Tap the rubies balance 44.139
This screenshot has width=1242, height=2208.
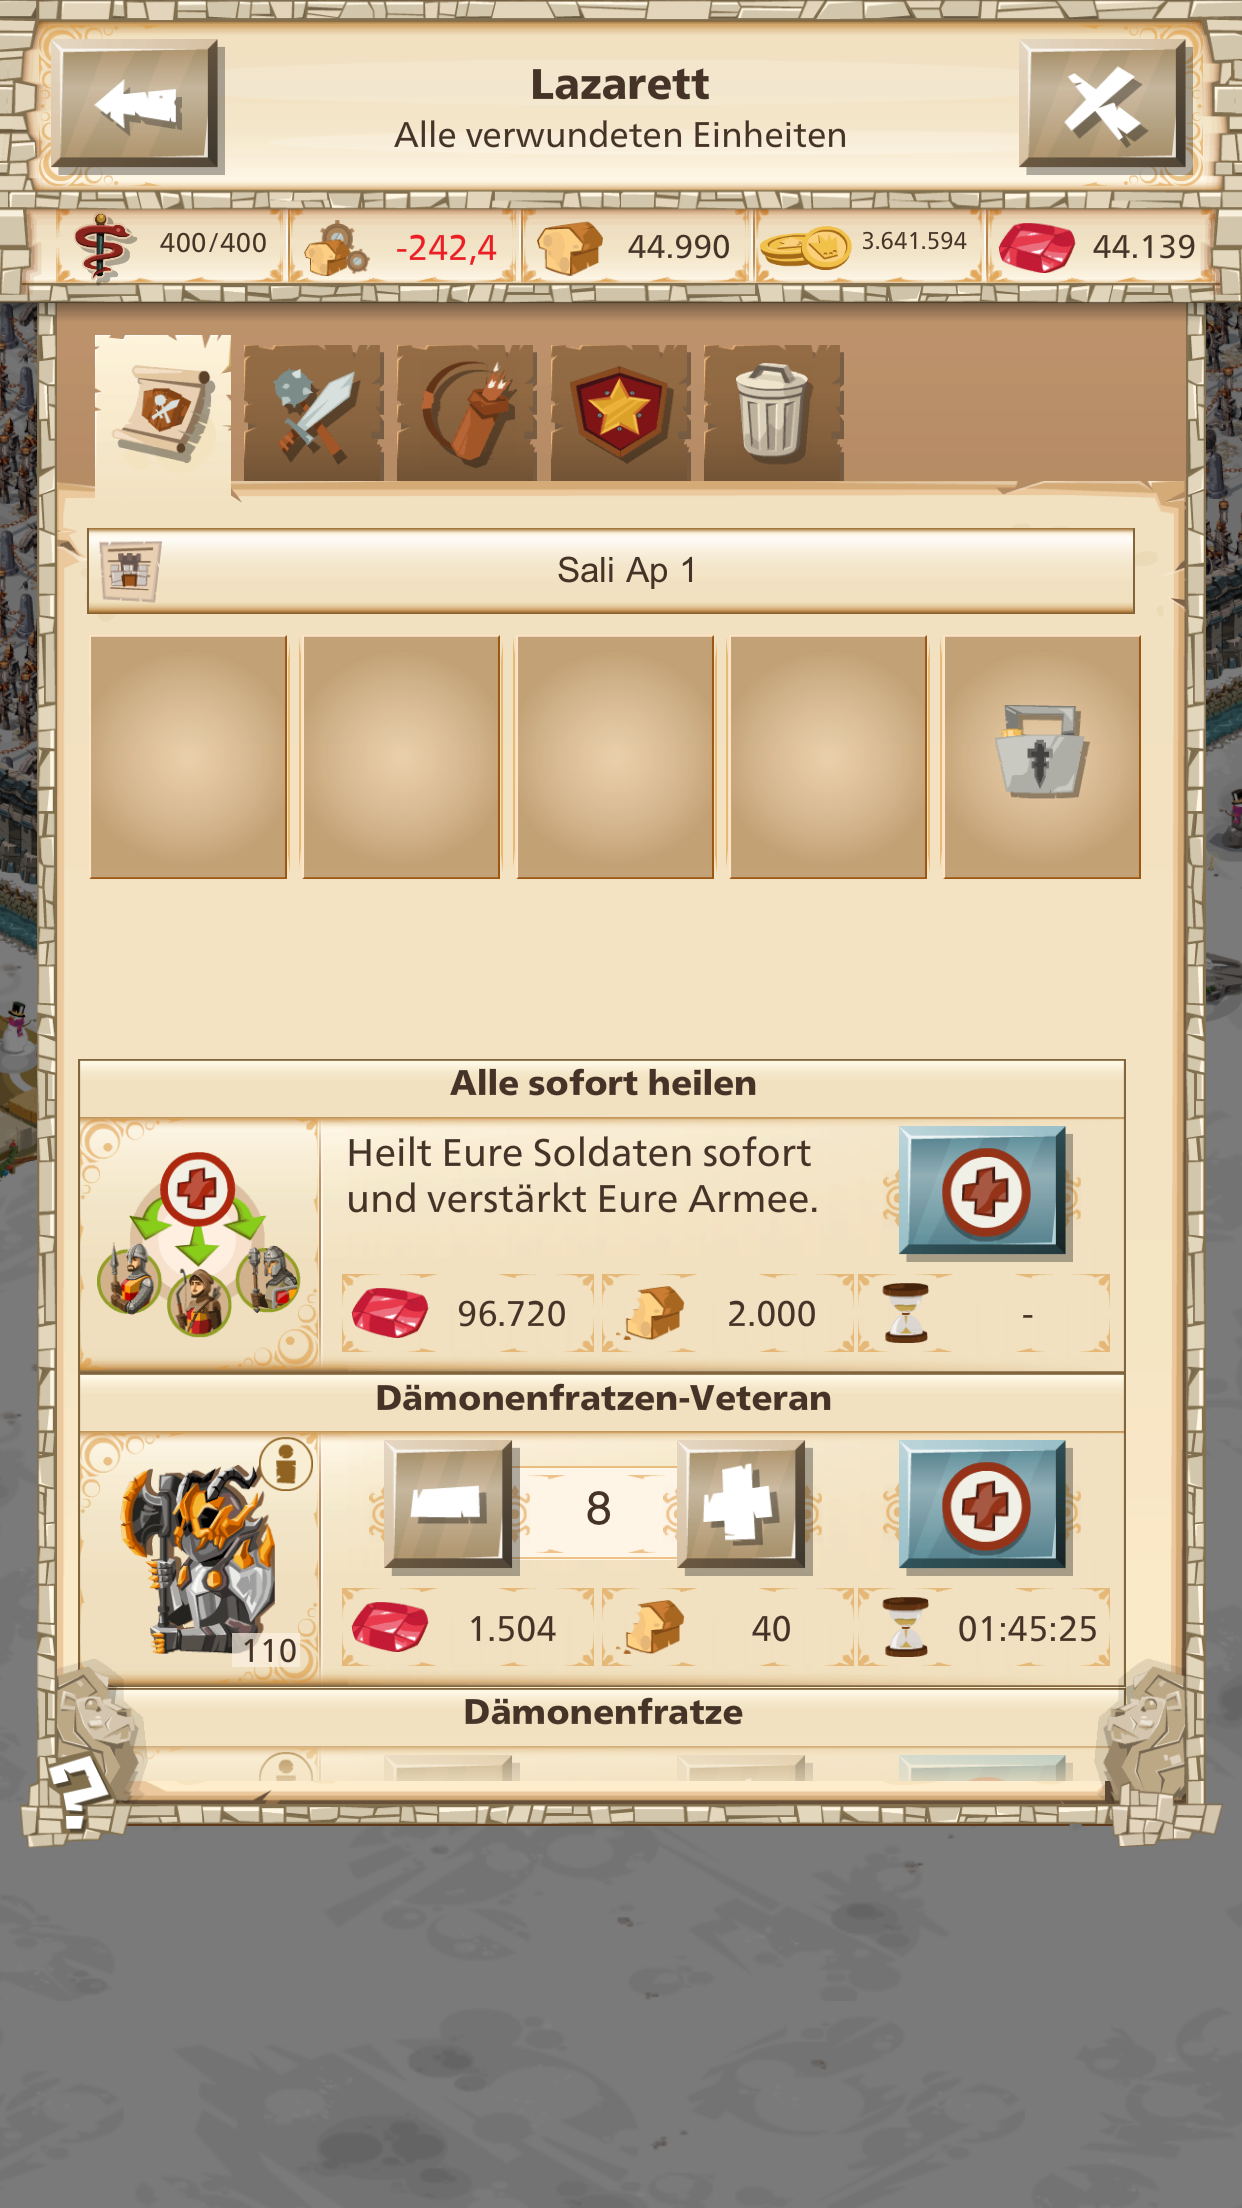pos(1102,247)
